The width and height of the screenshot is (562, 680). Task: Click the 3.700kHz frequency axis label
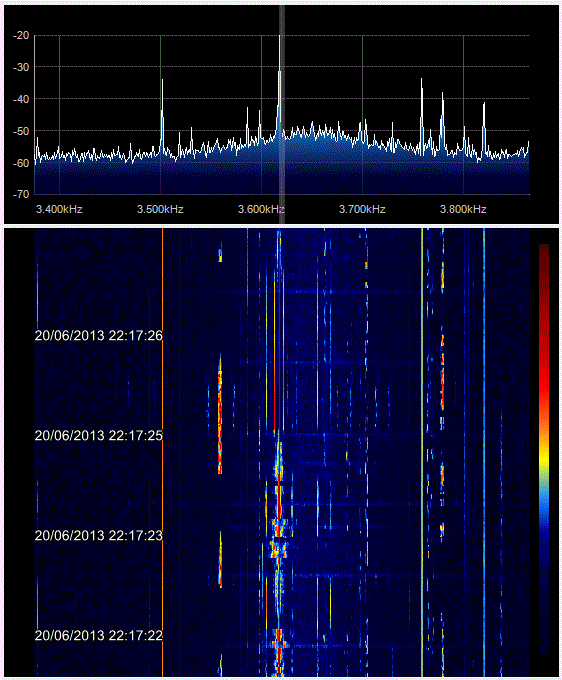click(362, 209)
